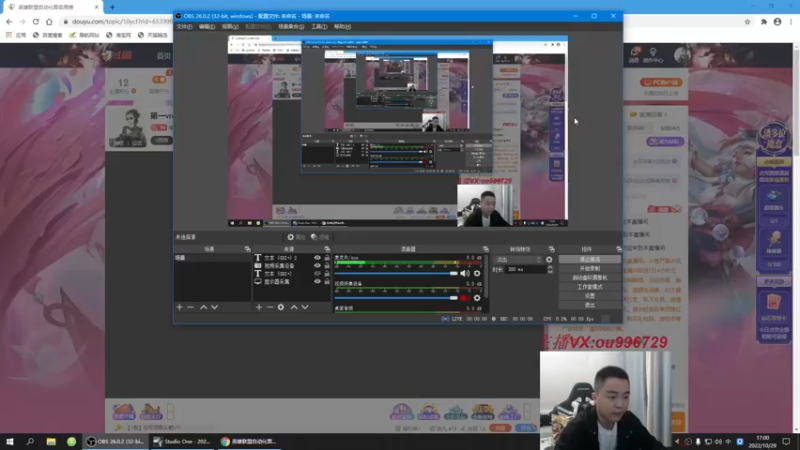The image size is (800, 450).
Task: Open the Edit menu in OBS
Action: pos(207,27)
